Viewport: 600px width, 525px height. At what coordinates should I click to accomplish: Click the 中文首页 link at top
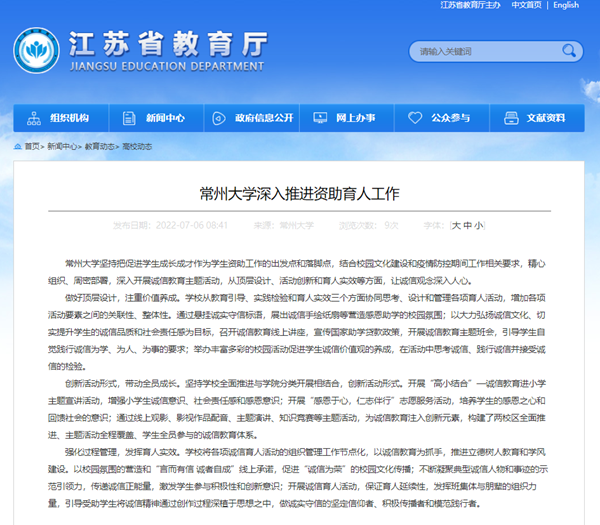(x=526, y=5)
